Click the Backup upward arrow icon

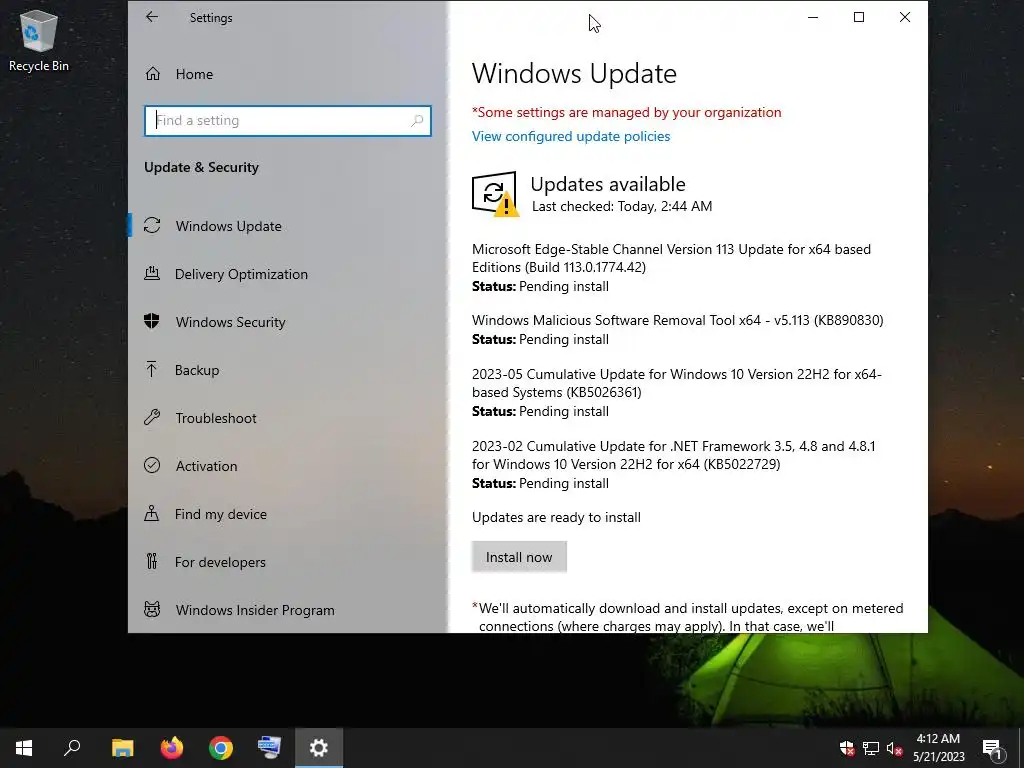pyautogui.click(x=152, y=370)
